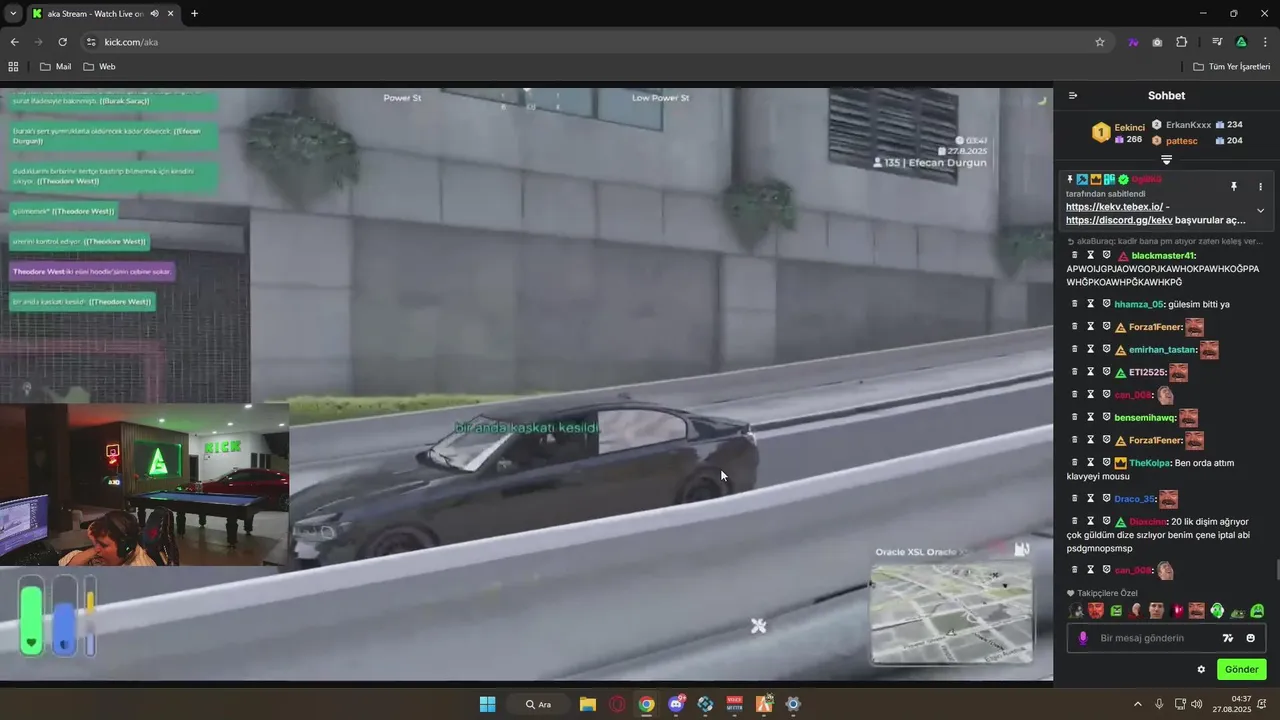Open browser extensions puzzle icon
The width and height of the screenshot is (1280, 720).
pyautogui.click(x=1181, y=42)
